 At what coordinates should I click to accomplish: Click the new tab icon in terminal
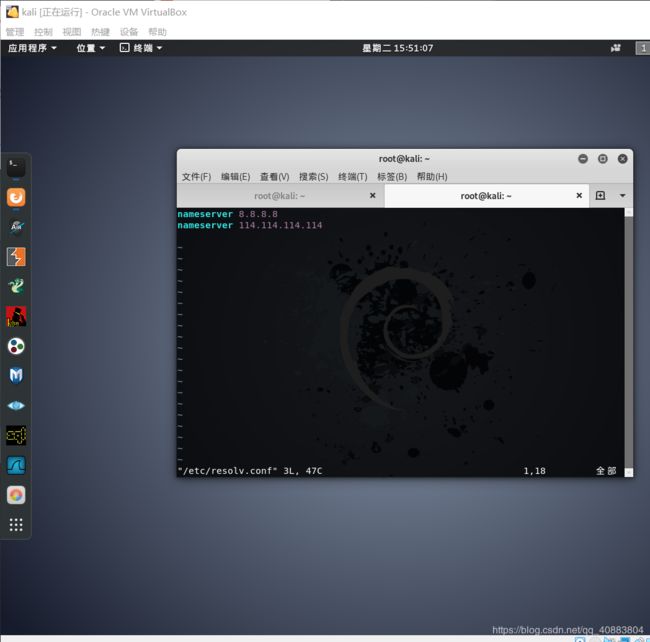[x=600, y=196]
